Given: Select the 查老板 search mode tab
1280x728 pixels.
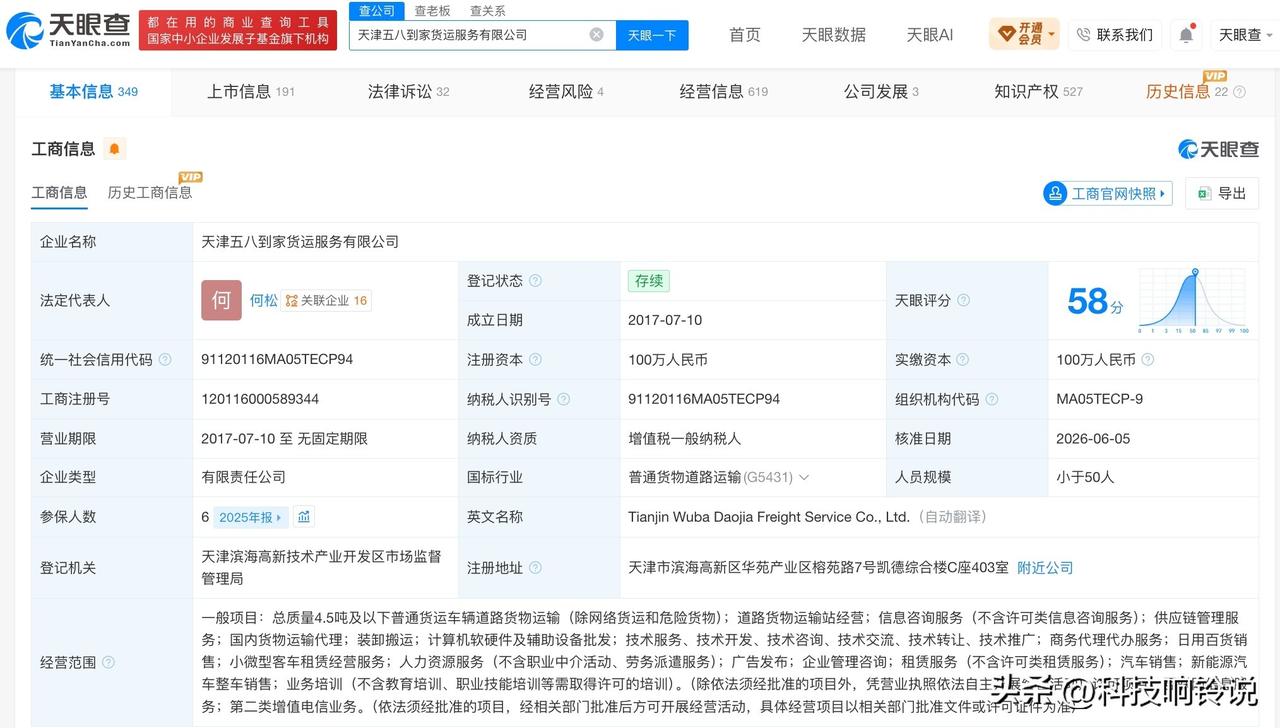Looking at the screenshot, I should point(432,11).
